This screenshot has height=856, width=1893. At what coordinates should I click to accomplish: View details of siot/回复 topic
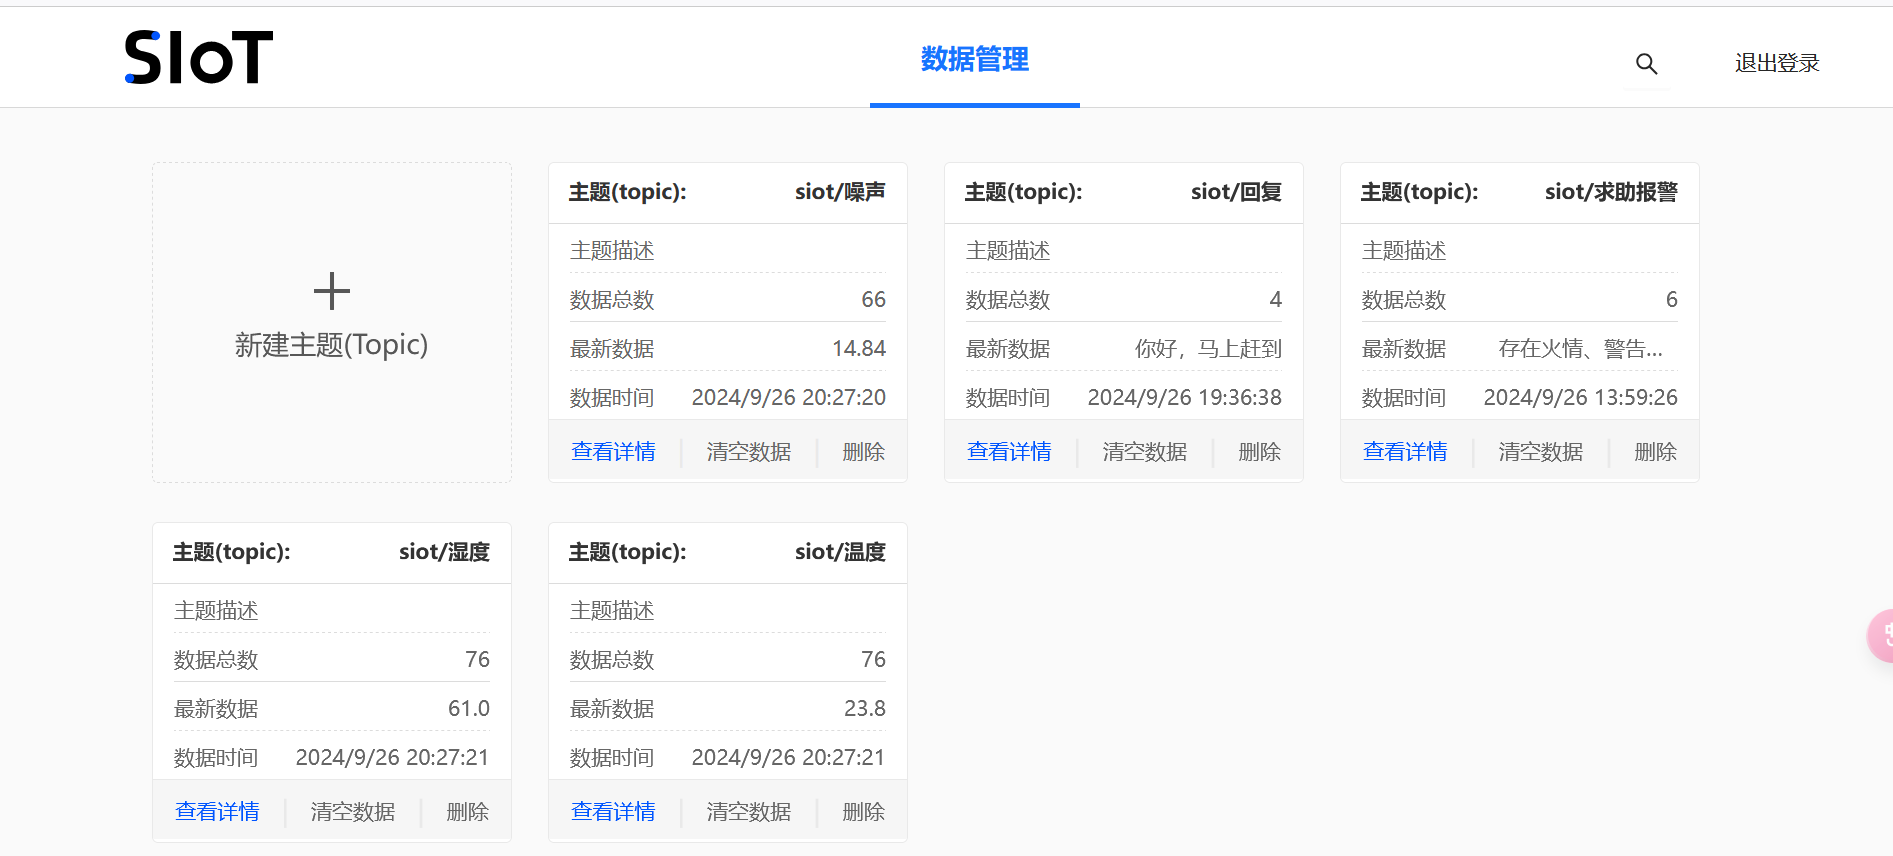pyautogui.click(x=1009, y=452)
